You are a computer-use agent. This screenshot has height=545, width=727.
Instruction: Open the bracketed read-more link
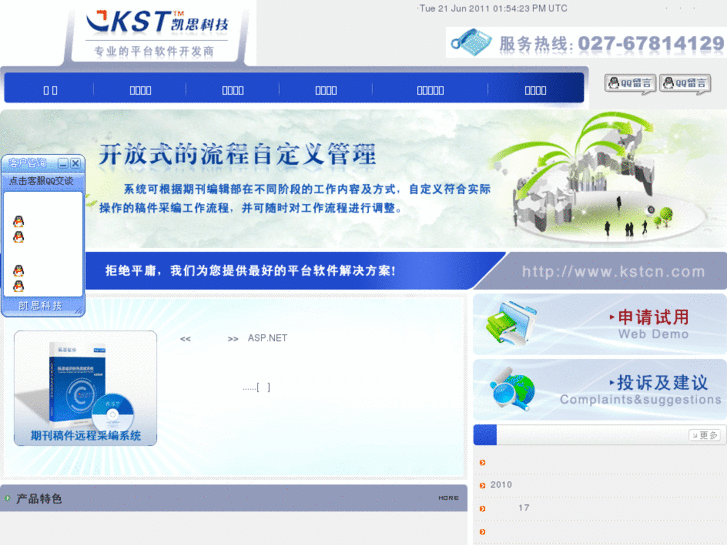coord(264,387)
